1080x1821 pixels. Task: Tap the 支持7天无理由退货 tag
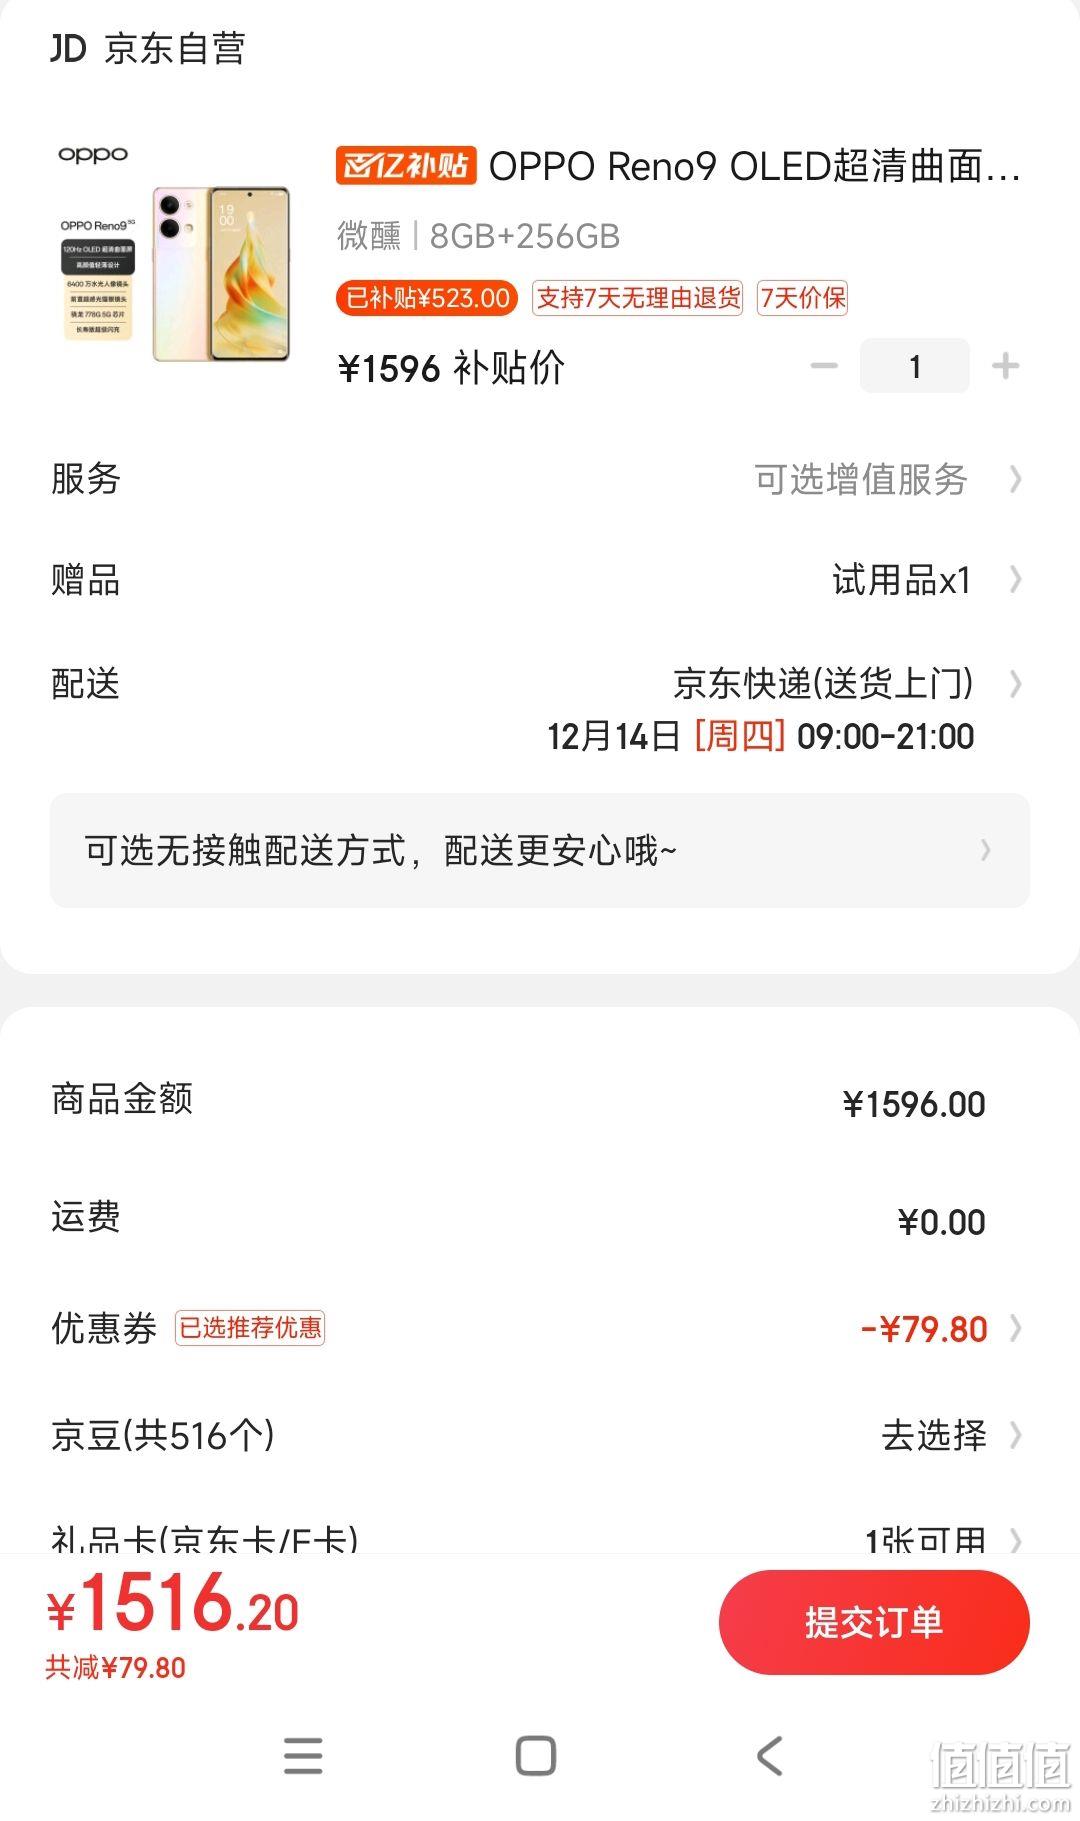(x=638, y=298)
